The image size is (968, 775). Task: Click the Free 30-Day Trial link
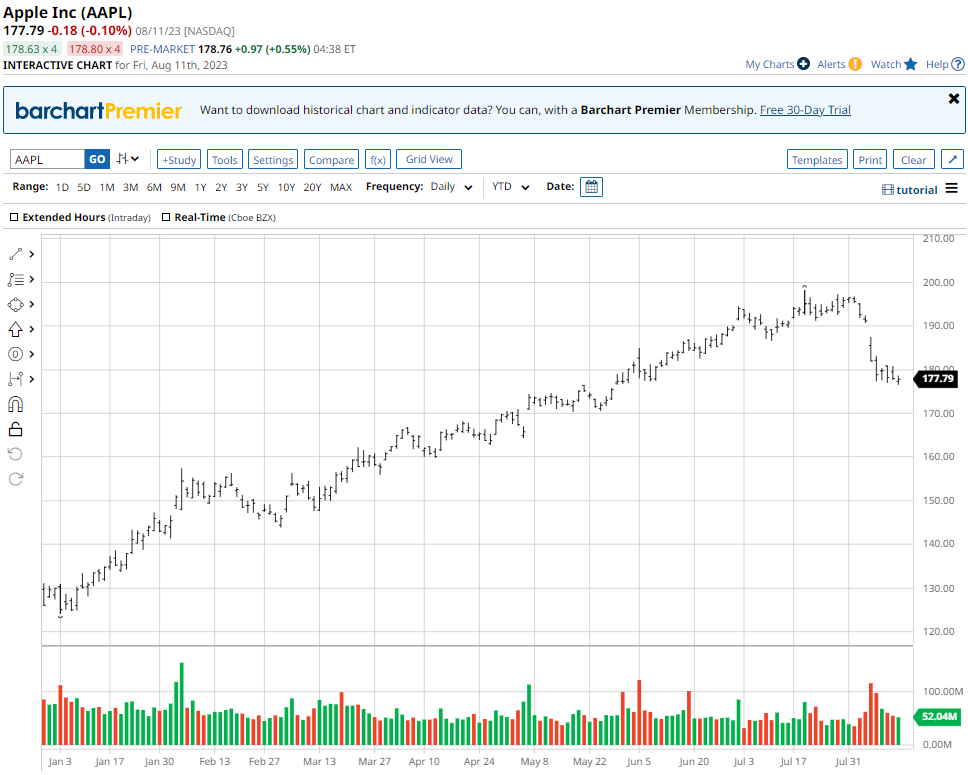(804, 110)
